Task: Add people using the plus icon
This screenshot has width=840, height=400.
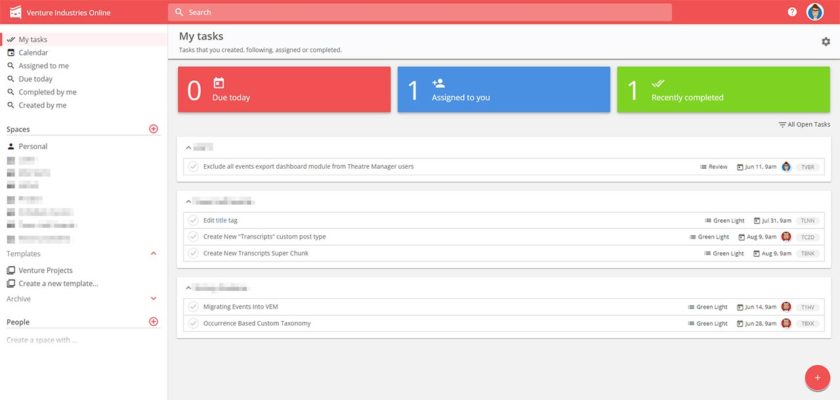Action: 153,322
